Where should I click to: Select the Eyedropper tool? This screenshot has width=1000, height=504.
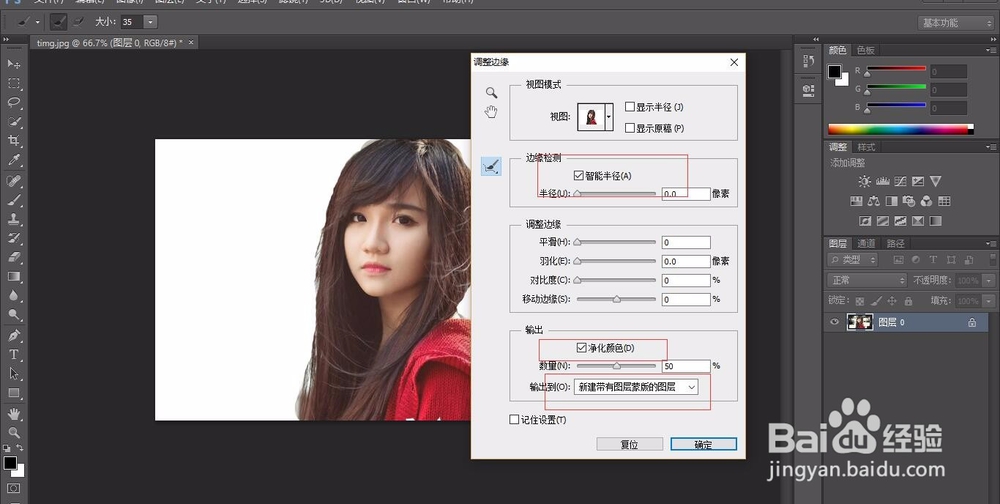click(x=13, y=160)
